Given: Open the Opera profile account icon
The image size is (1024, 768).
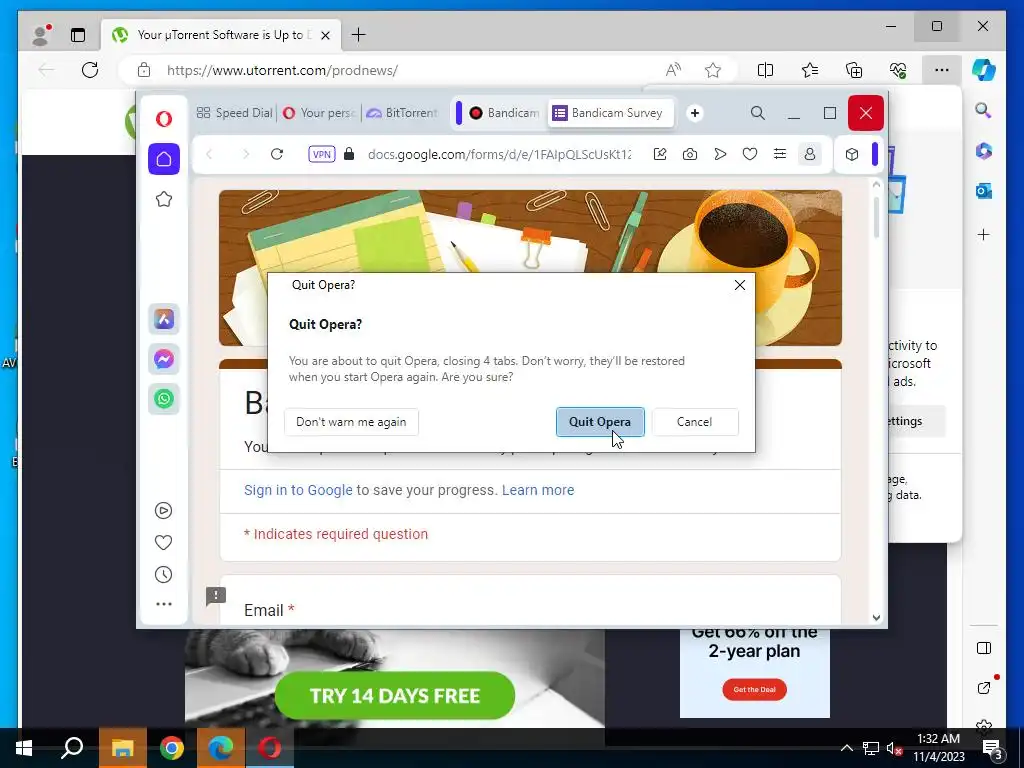Looking at the screenshot, I should tap(810, 154).
